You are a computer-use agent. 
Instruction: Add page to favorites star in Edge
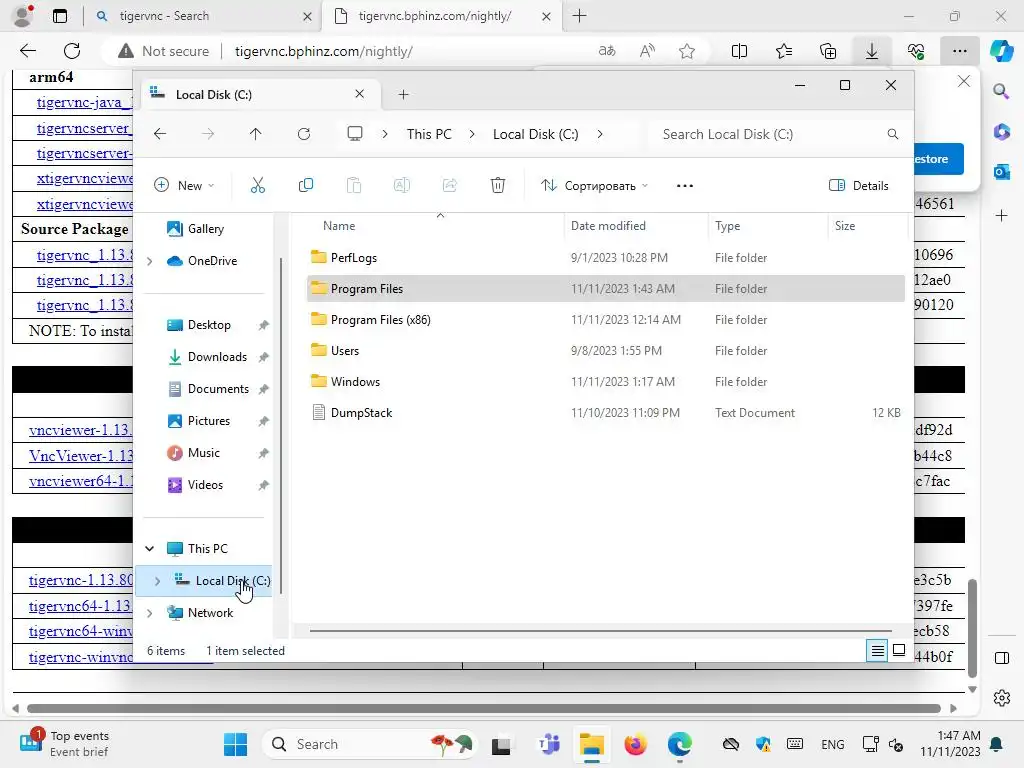coord(686,51)
